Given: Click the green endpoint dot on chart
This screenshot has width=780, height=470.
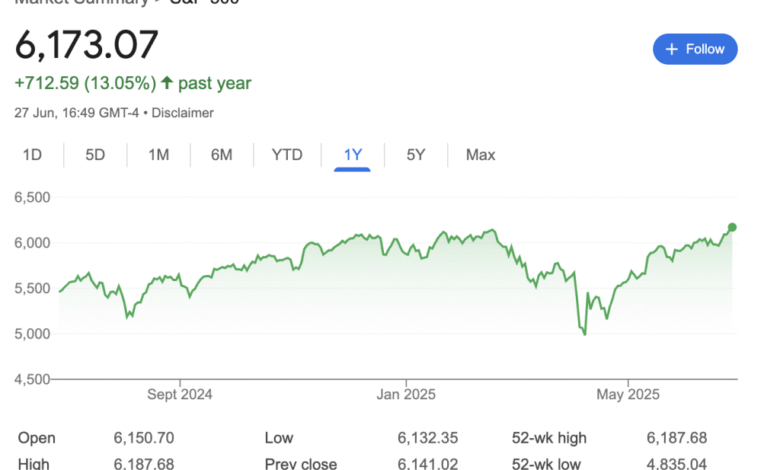Looking at the screenshot, I should pyautogui.click(x=732, y=227).
